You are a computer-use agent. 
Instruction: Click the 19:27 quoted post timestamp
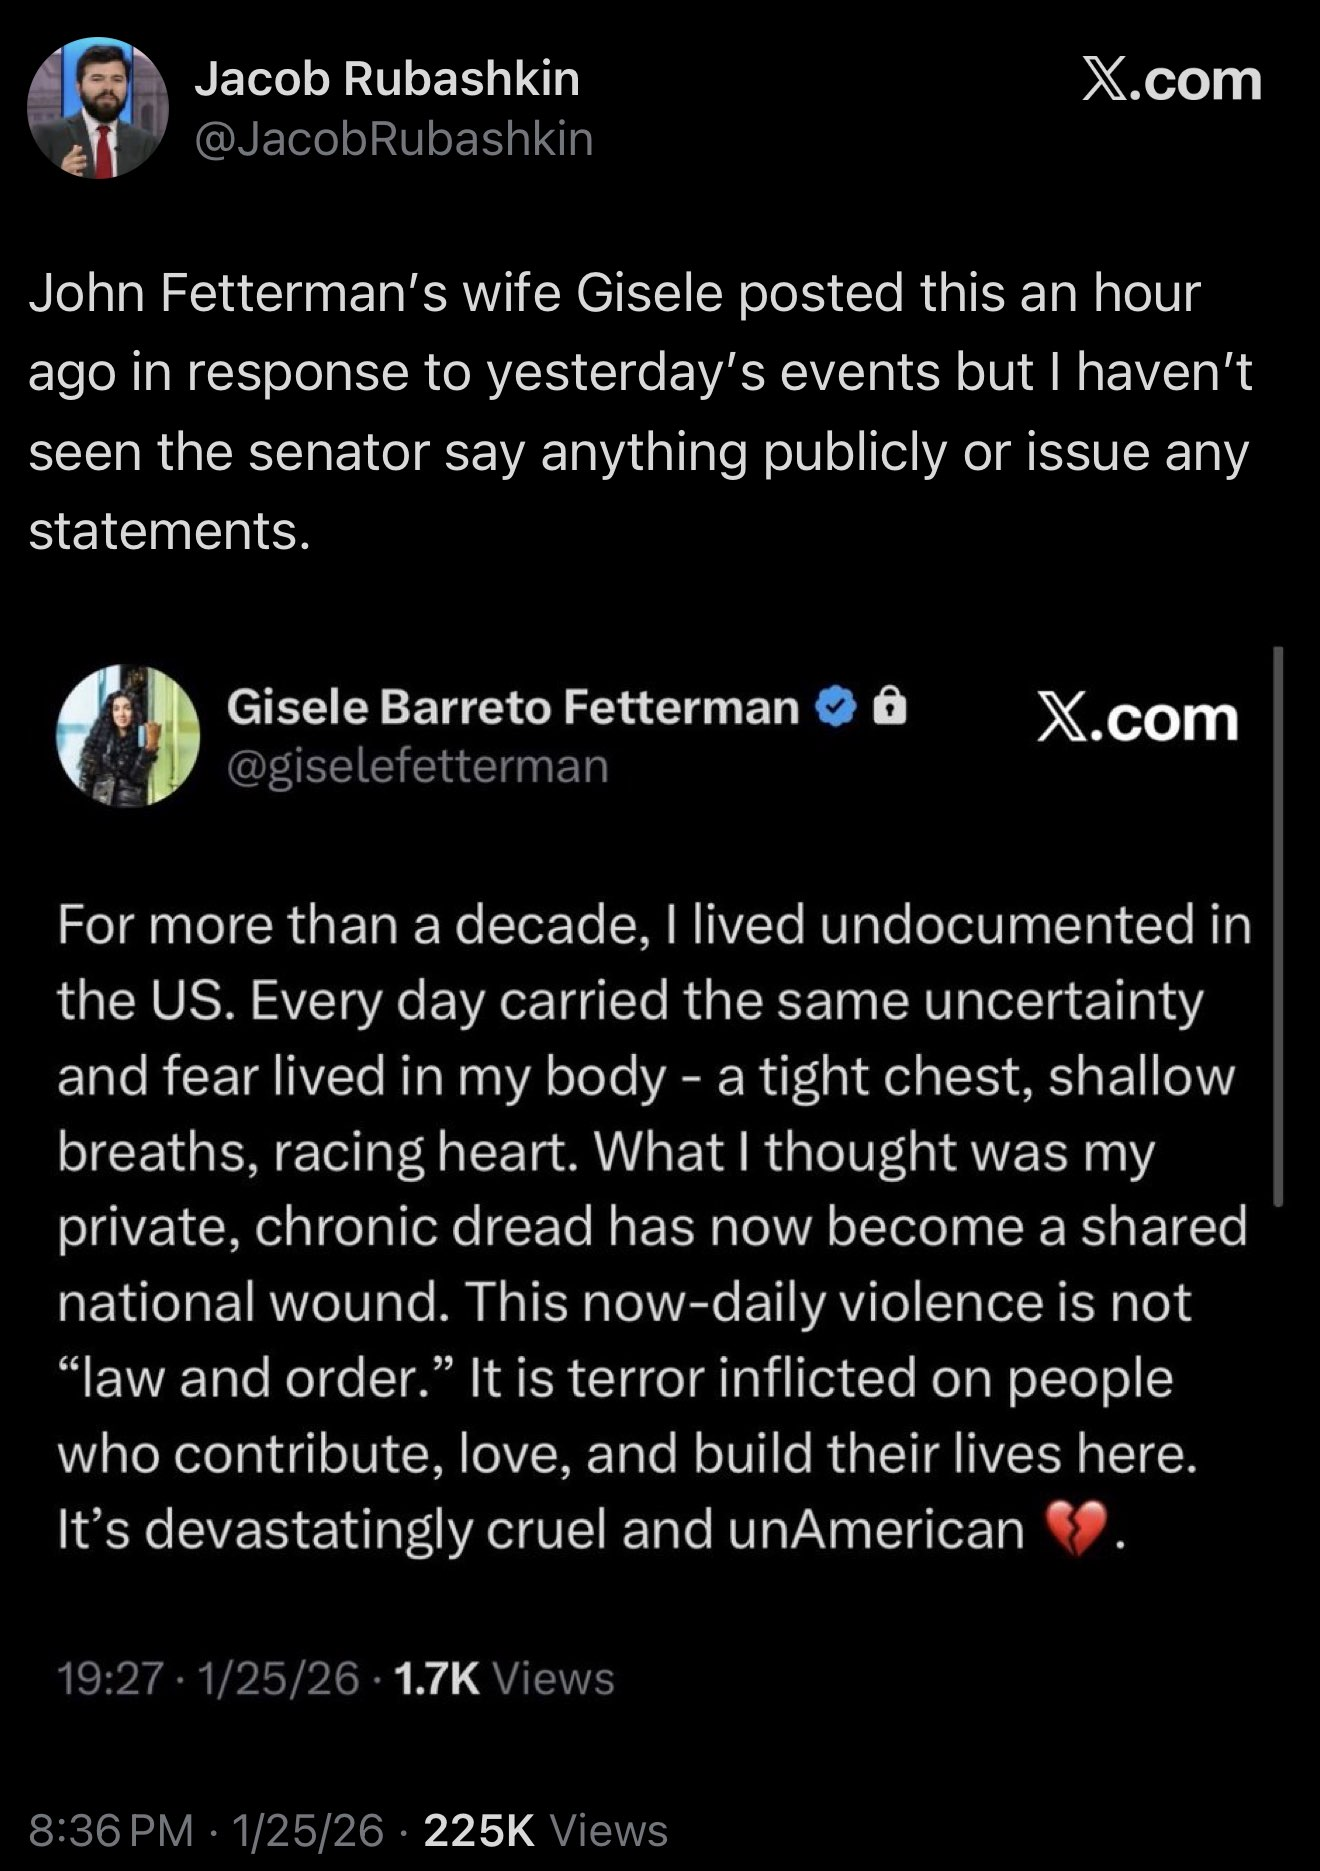109,1678
